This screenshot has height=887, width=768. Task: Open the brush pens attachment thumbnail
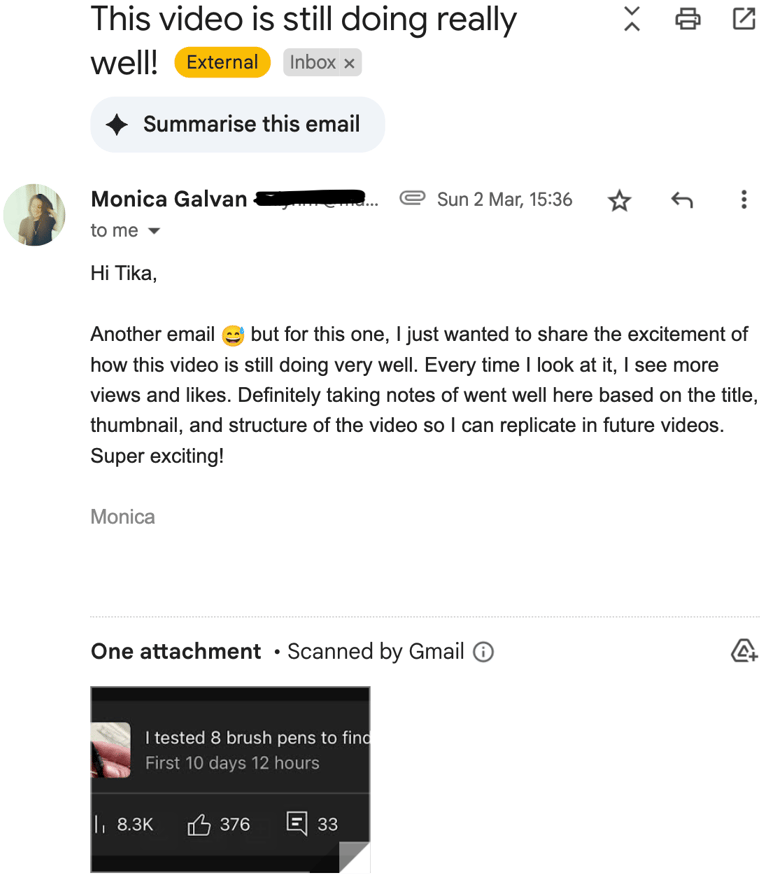point(230,779)
